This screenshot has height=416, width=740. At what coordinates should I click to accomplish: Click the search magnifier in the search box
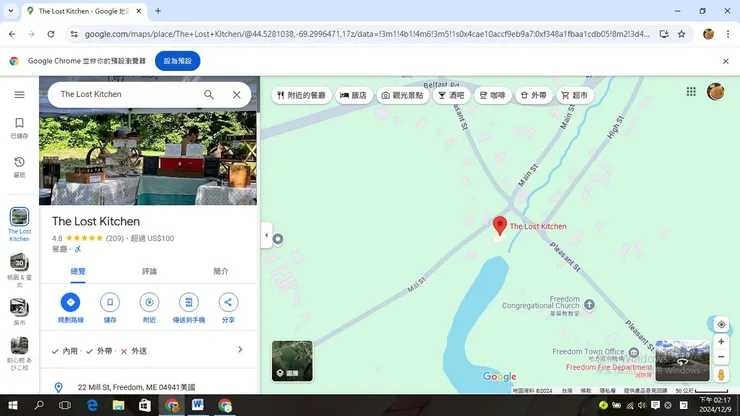tap(209, 94)
